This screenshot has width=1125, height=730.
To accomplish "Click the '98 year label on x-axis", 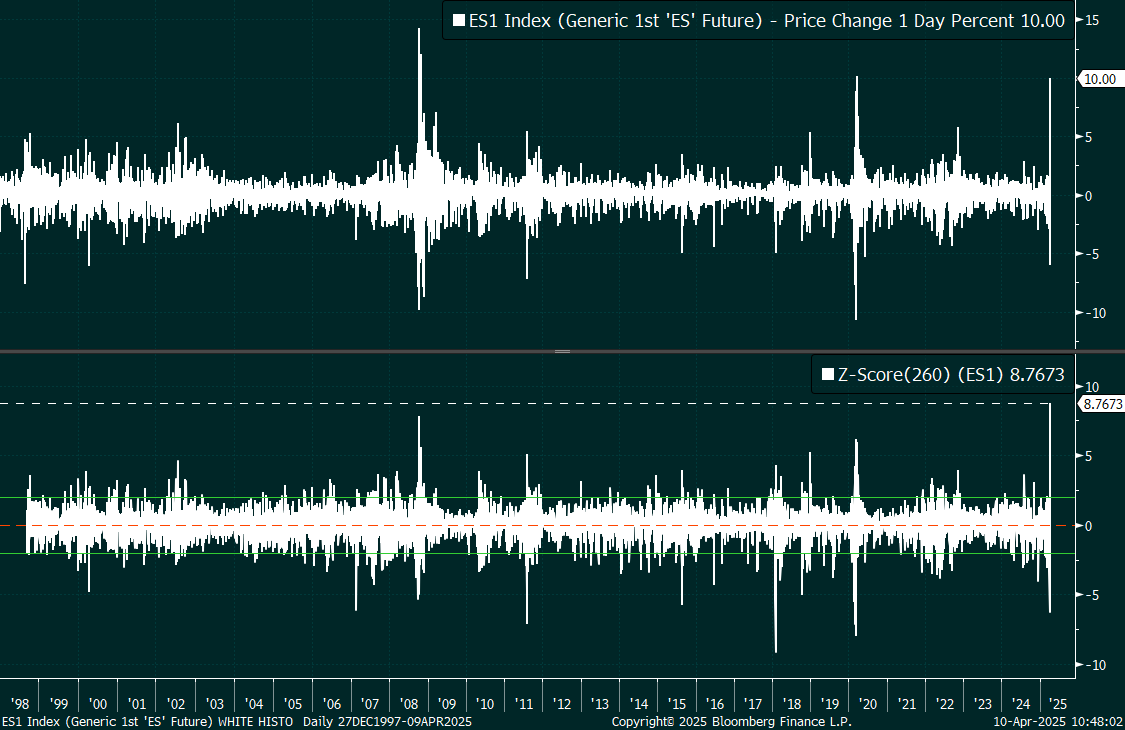I will coord(20,704).
